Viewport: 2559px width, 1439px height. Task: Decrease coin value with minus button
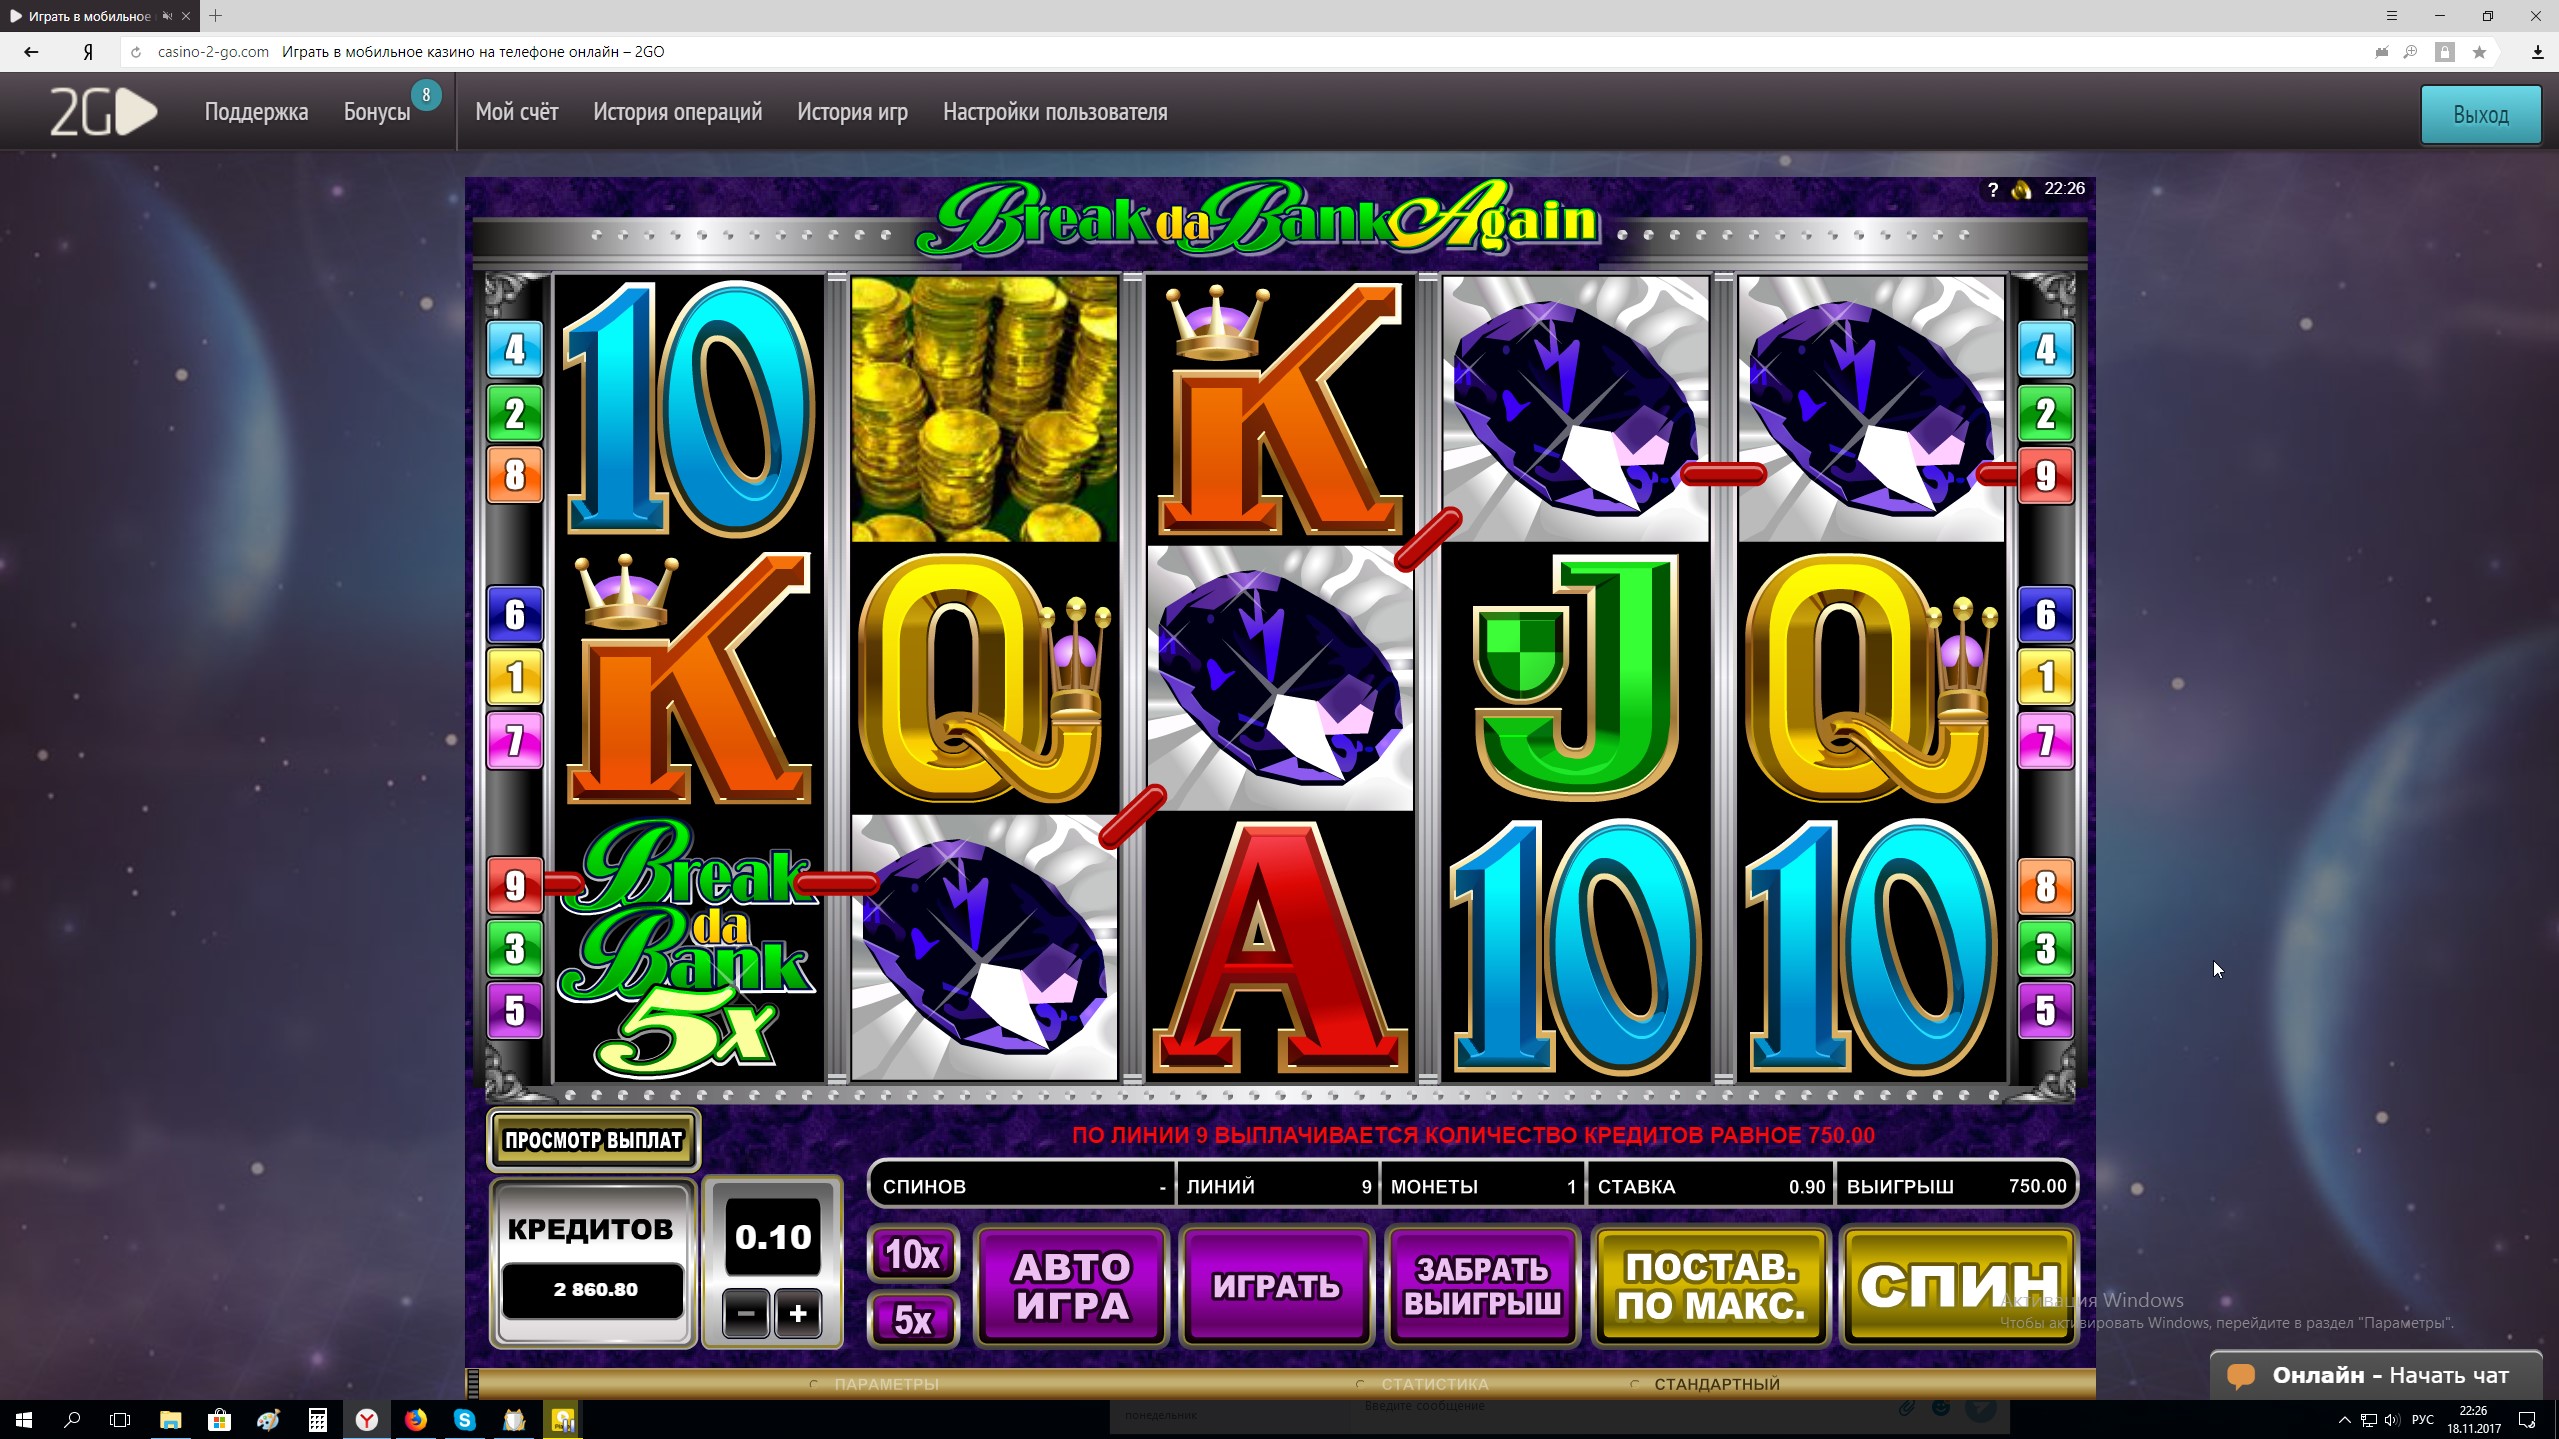tap(746, 1313)
